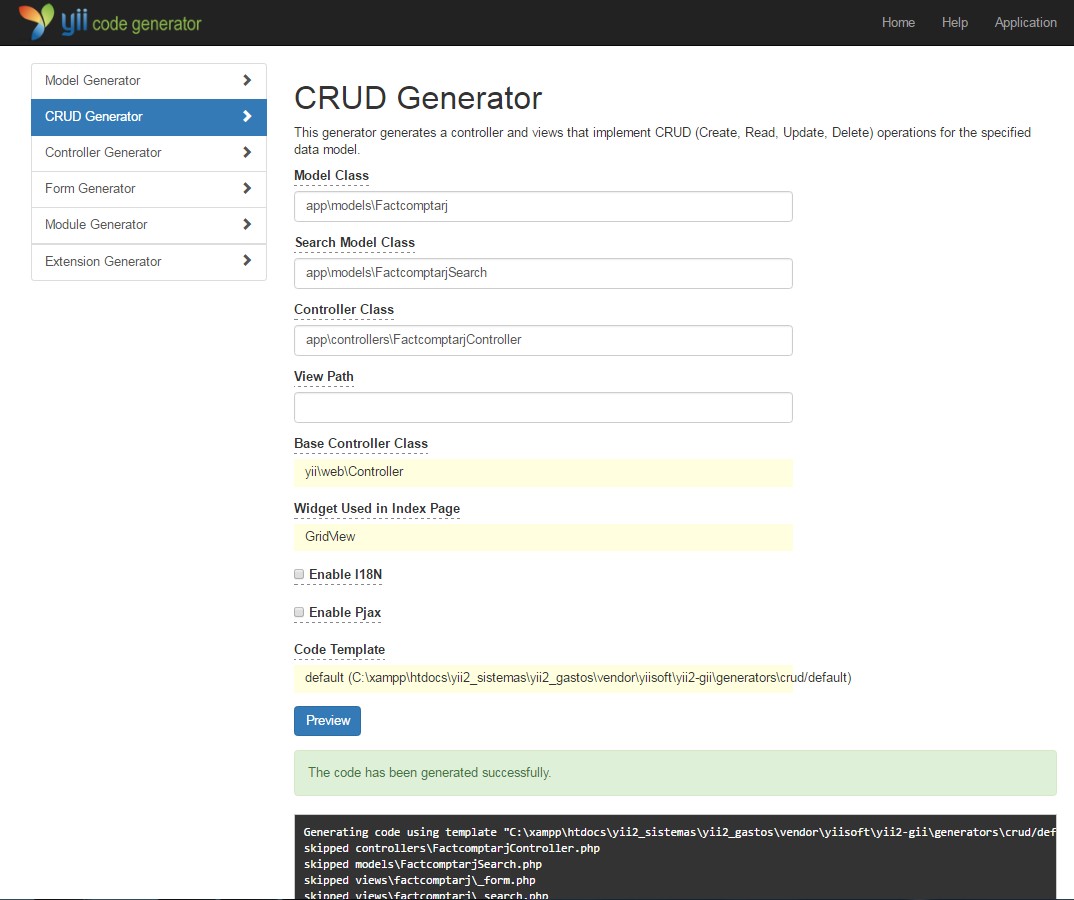Enable the I18N checkbox
Image resolution: width=1074 pixels, height=900 pixels.
point(298,574)
